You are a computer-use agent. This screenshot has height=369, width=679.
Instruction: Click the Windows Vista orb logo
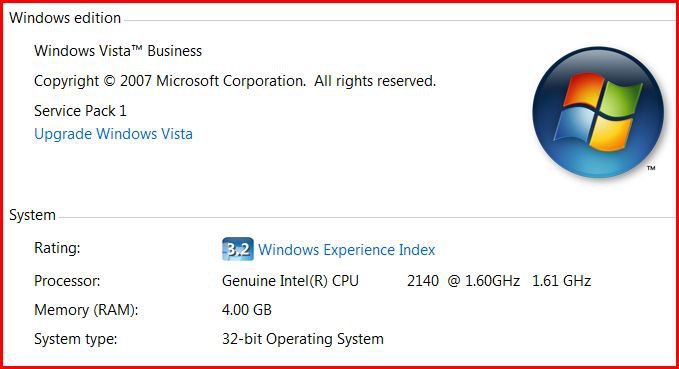coord(598,112)
